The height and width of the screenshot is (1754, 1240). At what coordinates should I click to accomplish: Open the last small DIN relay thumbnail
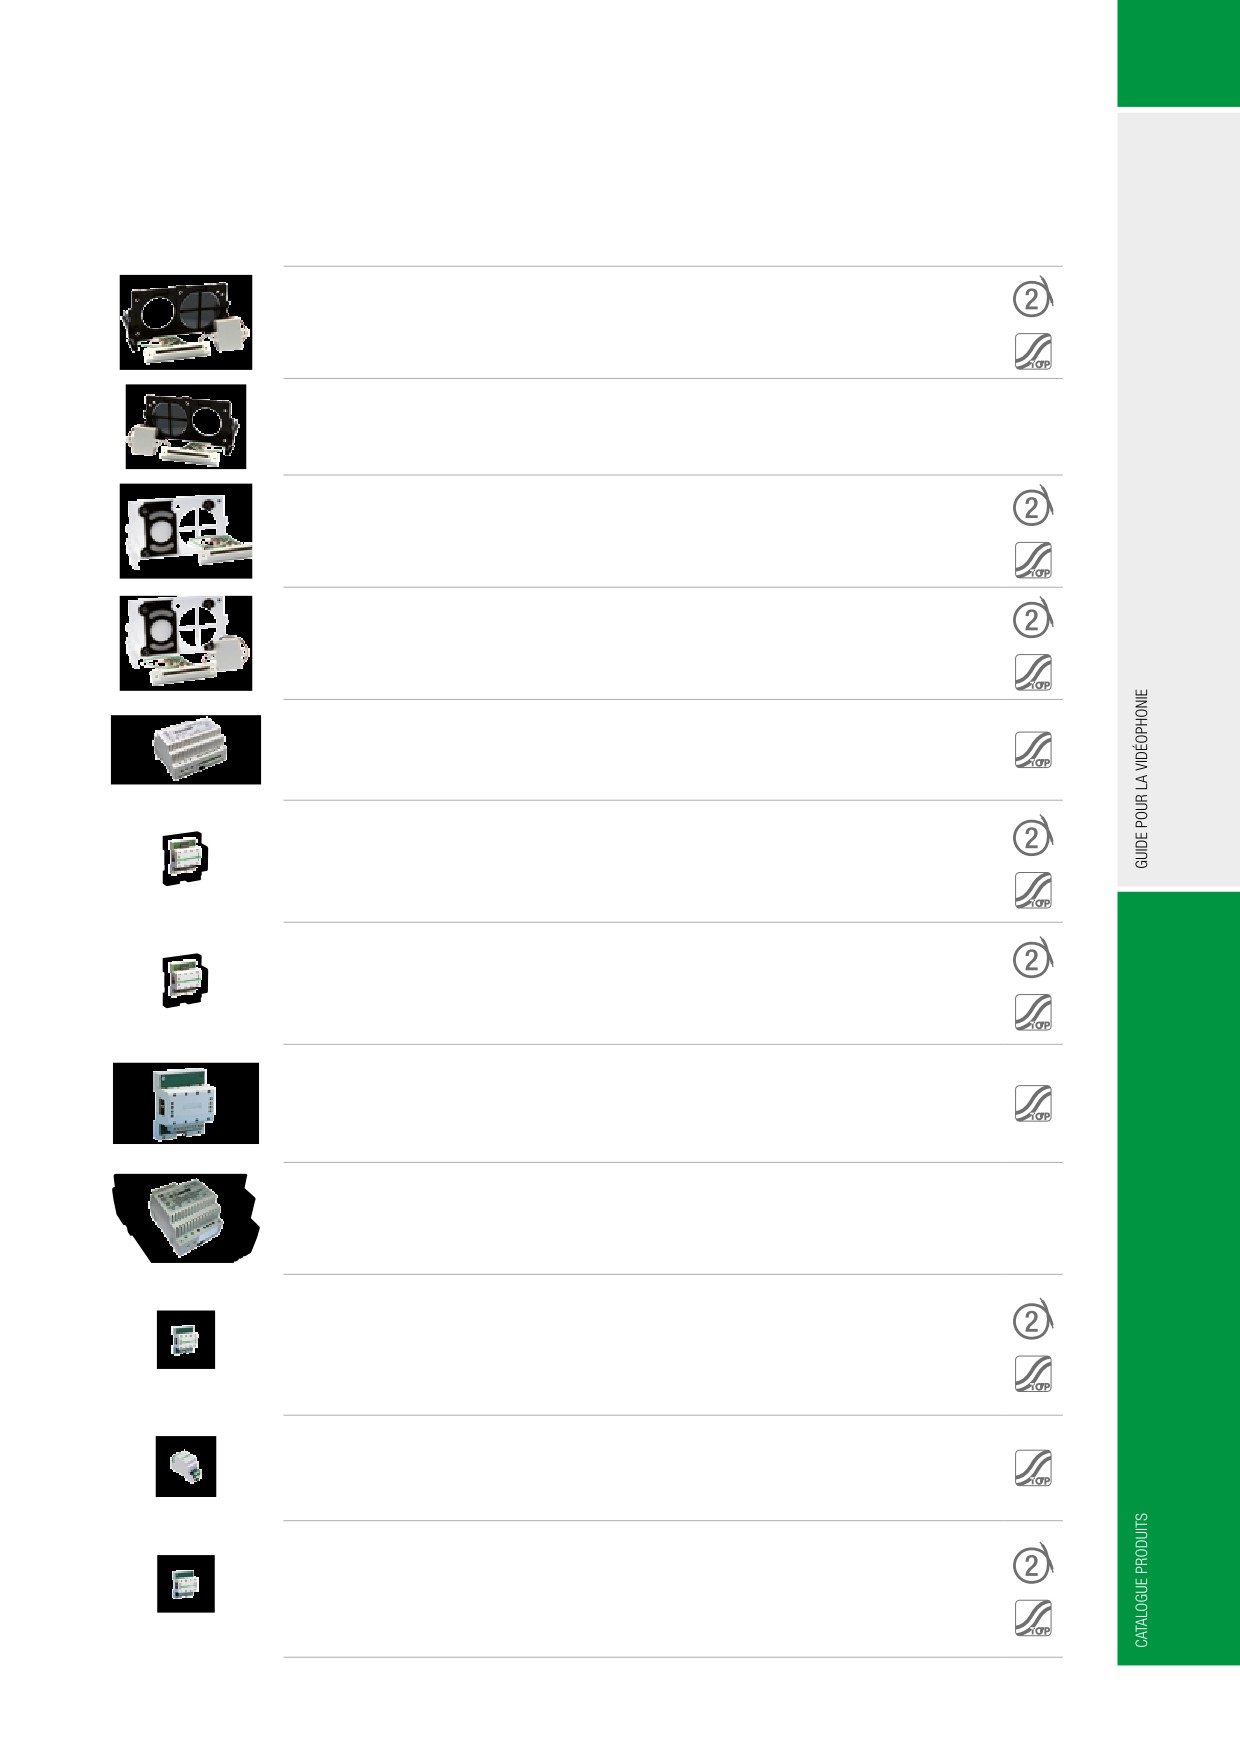coord(186,1584)
